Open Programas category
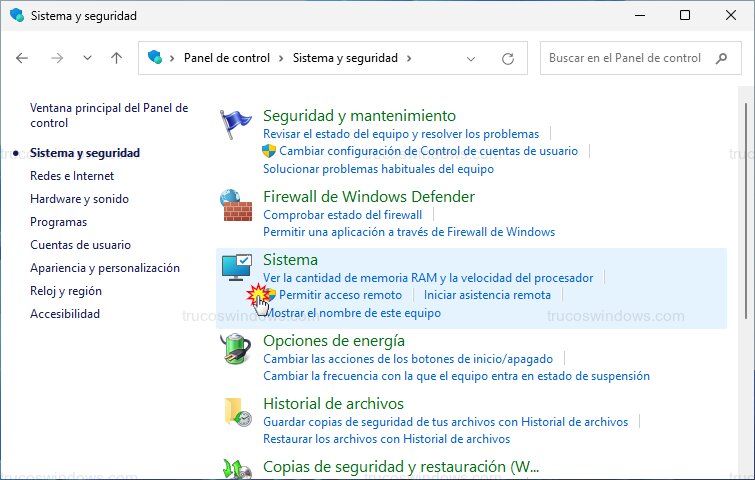Screen dimensions: 755x480 click(x=59, y=222)
